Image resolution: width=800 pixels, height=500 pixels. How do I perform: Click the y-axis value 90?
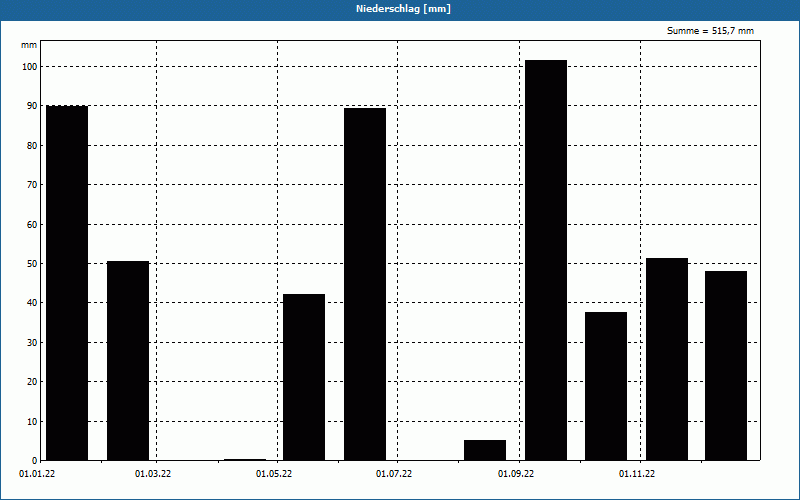click(x=33, y=106)
